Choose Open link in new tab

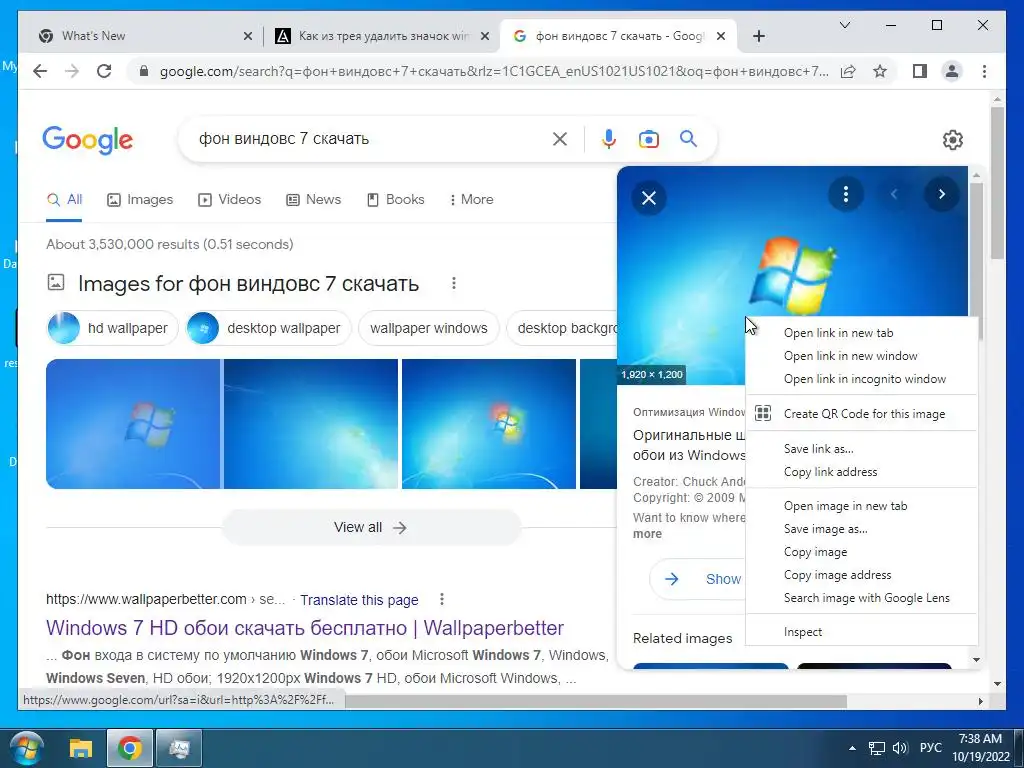pyautogui.click(x=861, y=333)
